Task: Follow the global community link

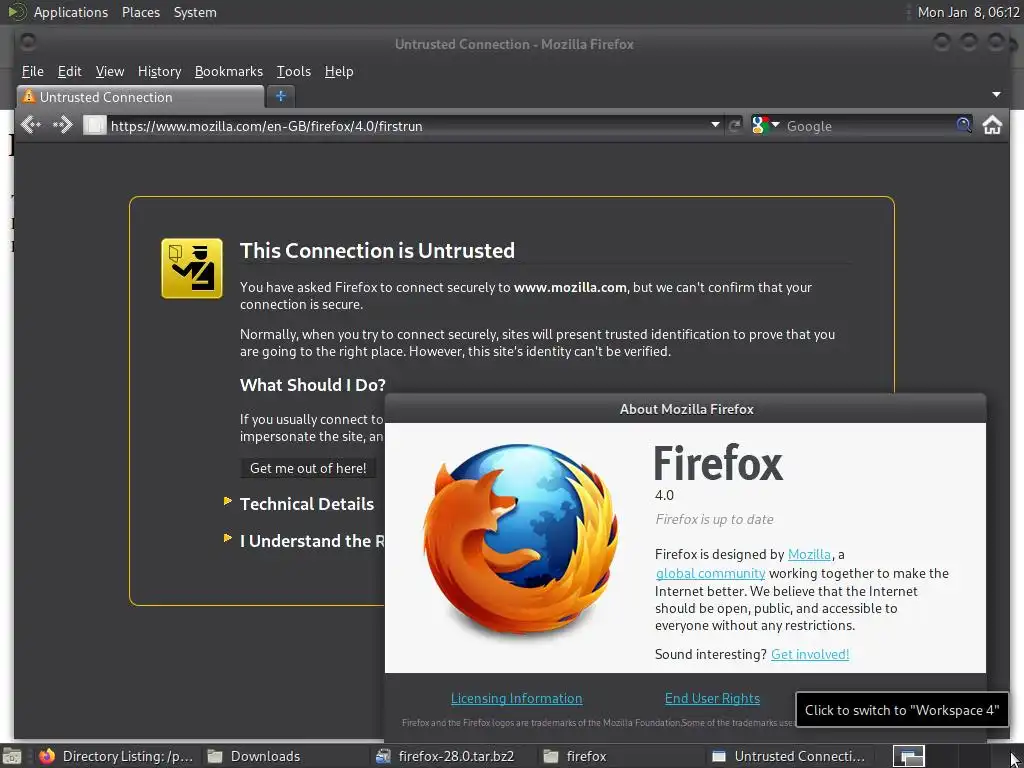Action: (x=710, y=573)
